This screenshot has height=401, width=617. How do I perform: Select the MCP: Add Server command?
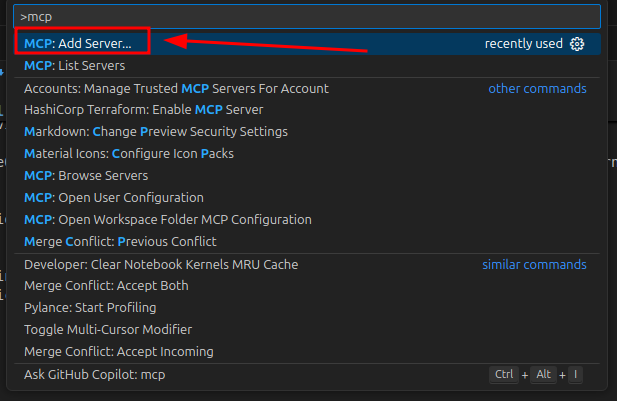tap(78, 44)
